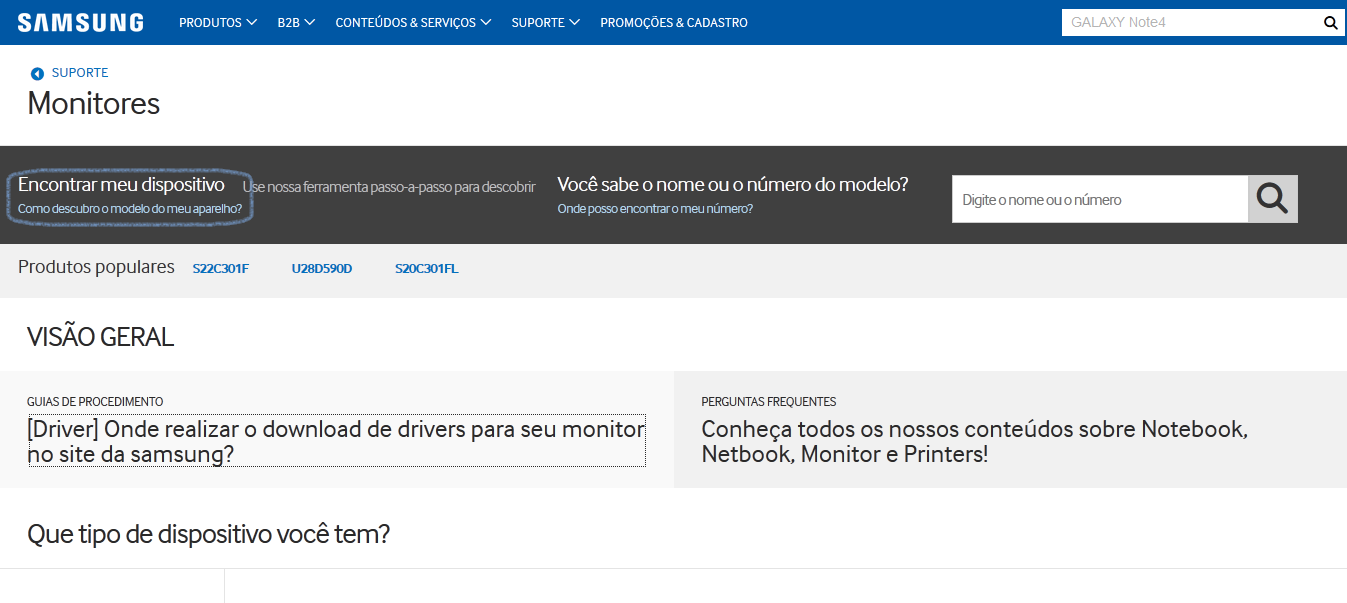Click the Samsung logo
Viewport: 1347px width, 603px height.
coord(80,22)
